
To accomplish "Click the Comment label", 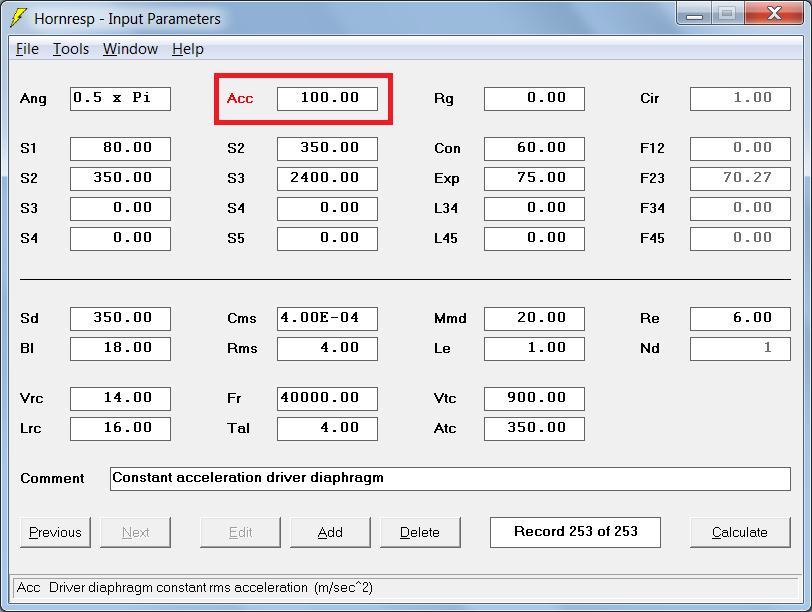I will 52,478.
